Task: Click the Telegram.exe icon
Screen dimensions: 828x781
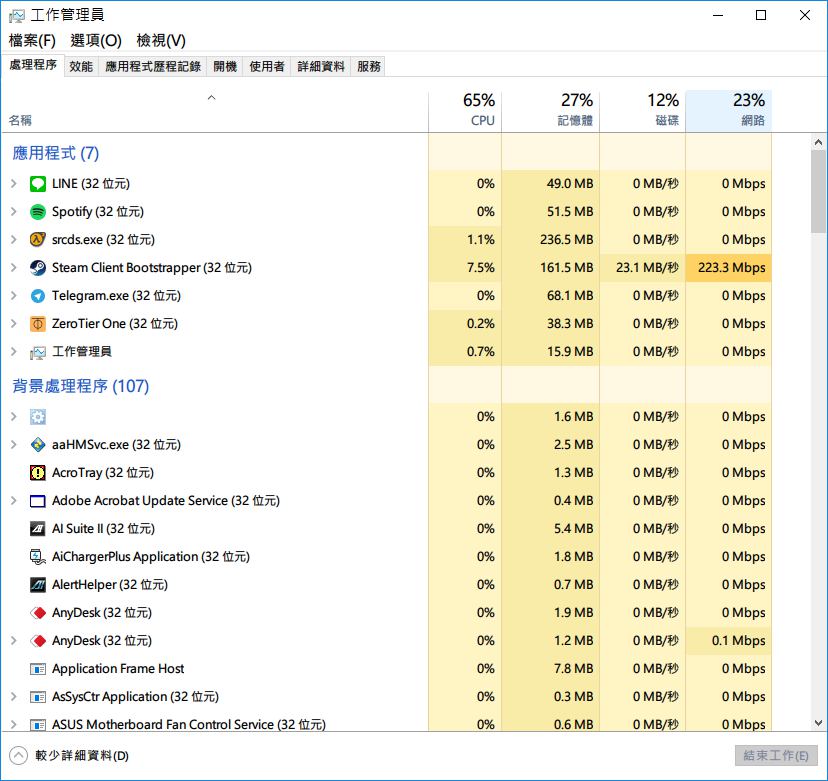Action: [38, 296]
